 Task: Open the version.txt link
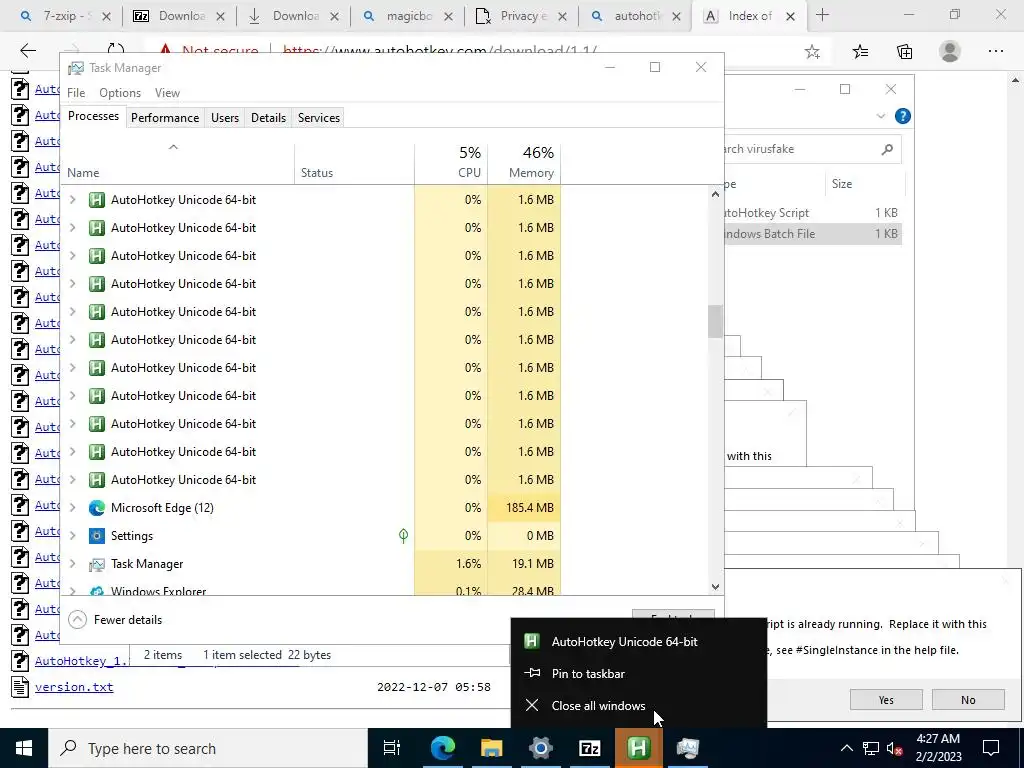point(74,687)
